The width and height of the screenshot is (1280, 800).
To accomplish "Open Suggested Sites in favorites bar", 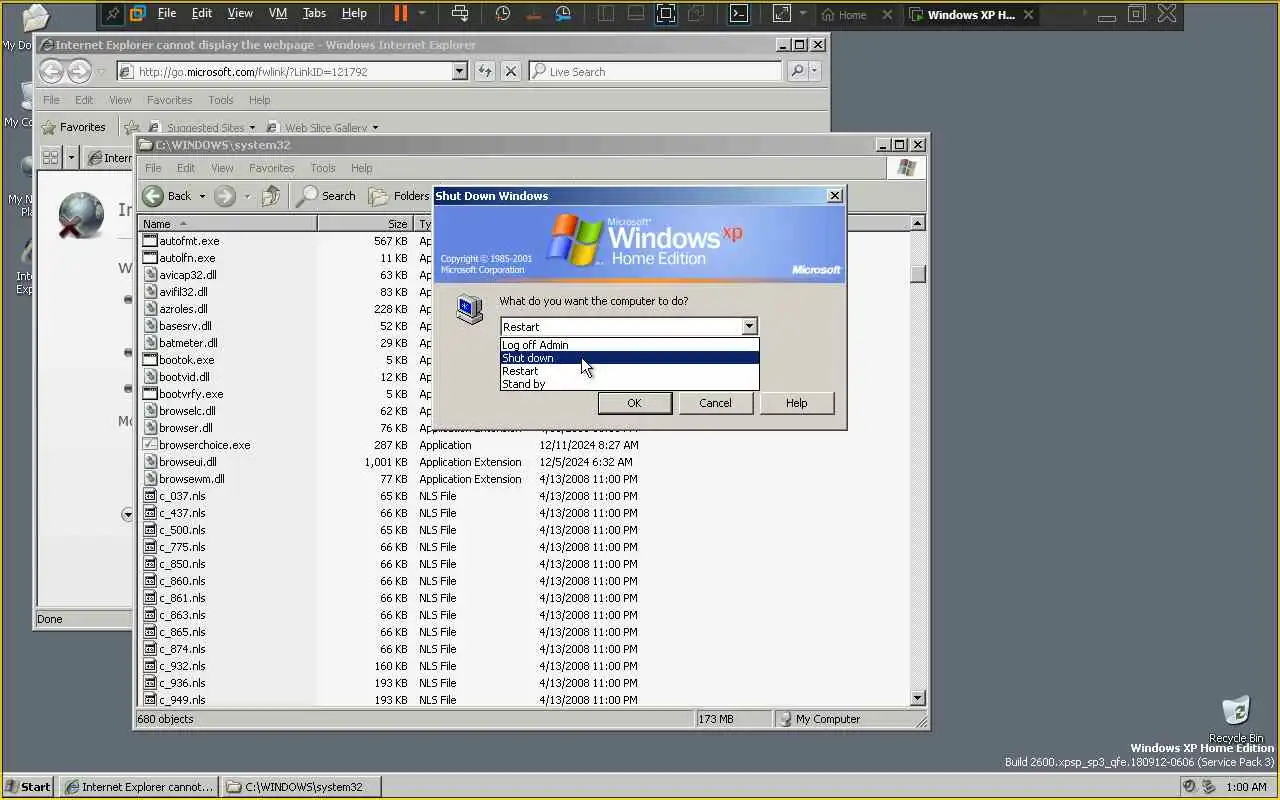I will (x=202, y=128).
